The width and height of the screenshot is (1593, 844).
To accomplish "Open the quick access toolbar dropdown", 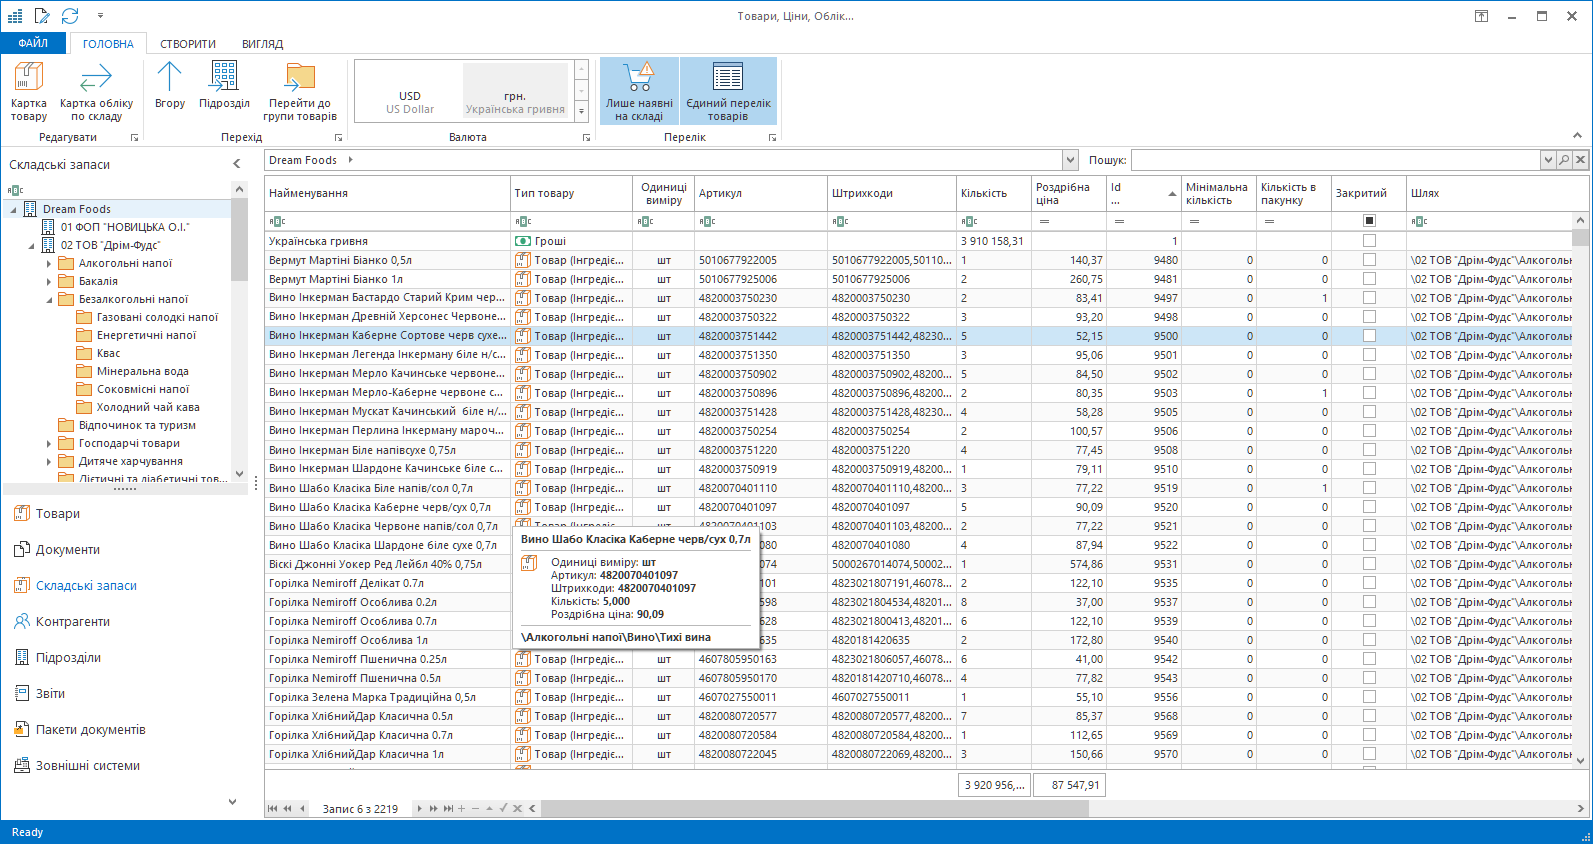I will pyautogui.click(x=100, y=16).
